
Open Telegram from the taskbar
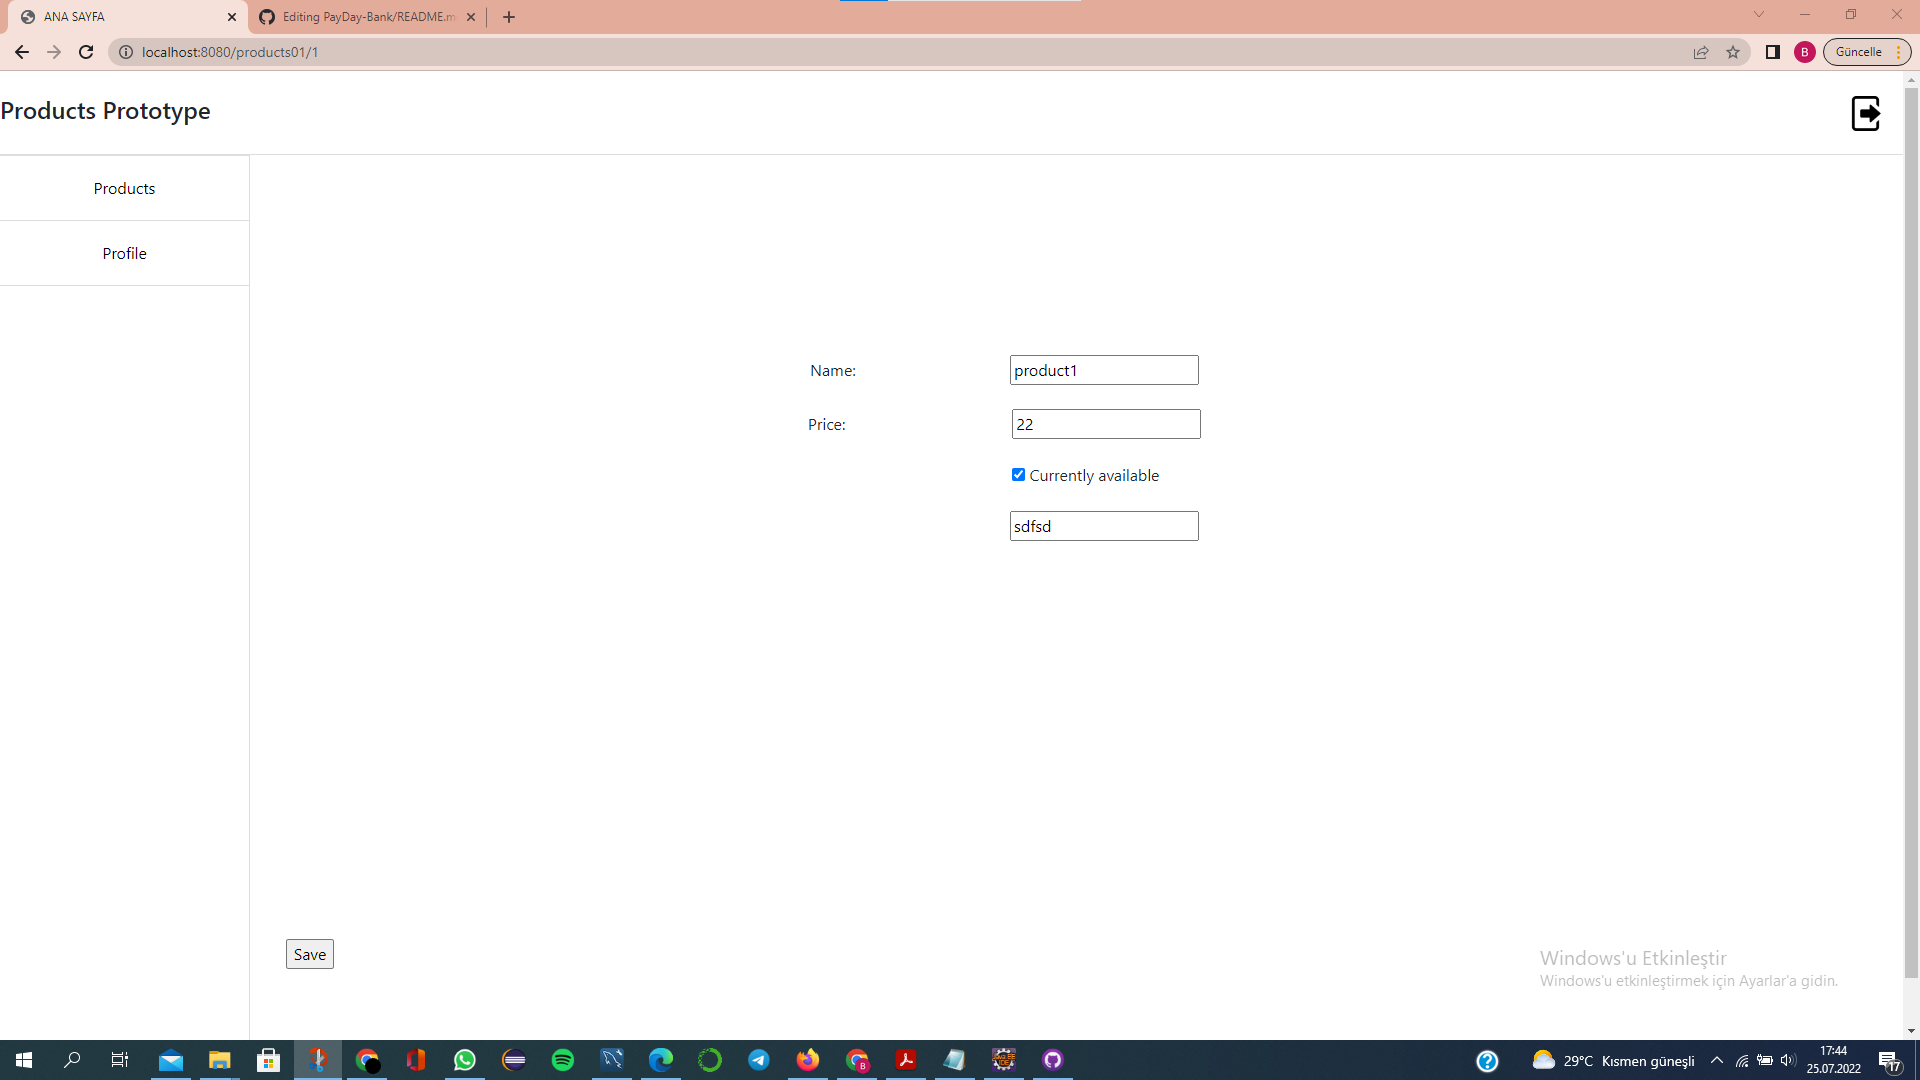coord(759,1060)
